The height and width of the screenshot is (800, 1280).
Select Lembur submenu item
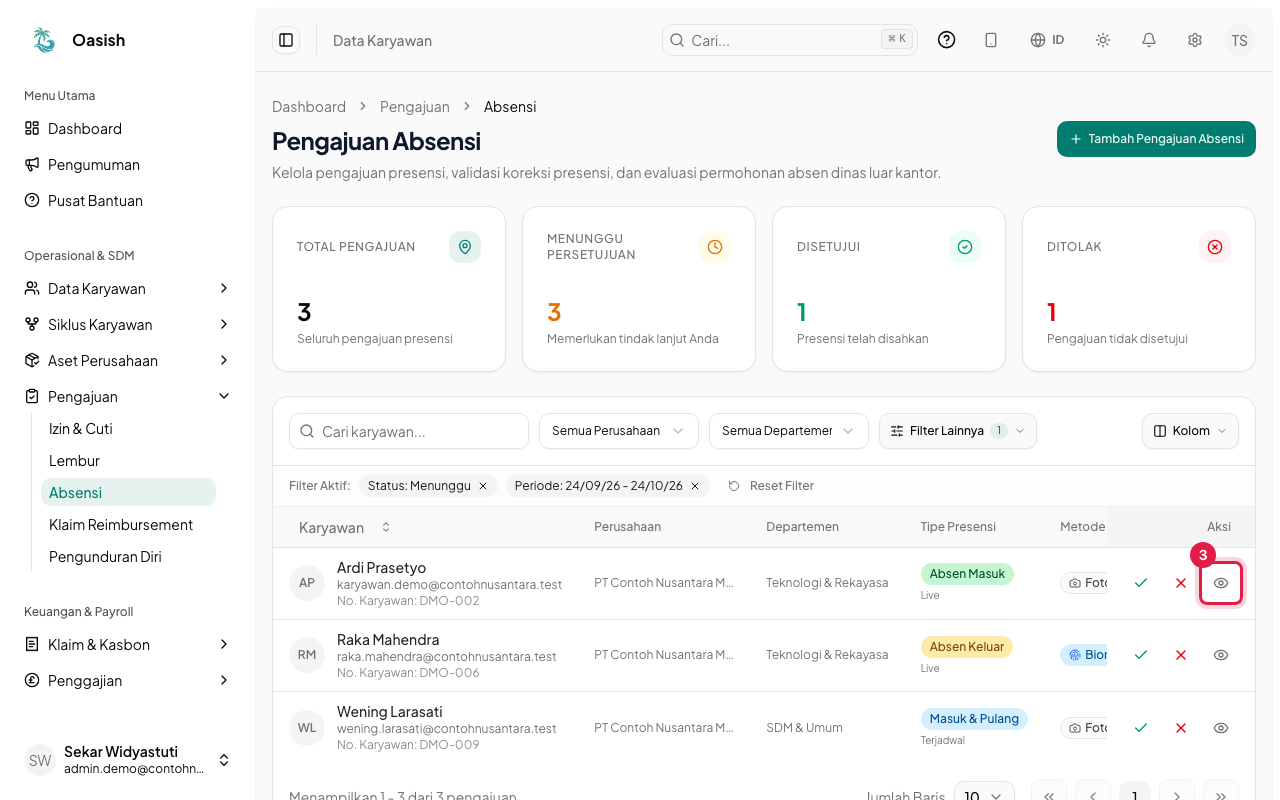click(x=128, y=461)
